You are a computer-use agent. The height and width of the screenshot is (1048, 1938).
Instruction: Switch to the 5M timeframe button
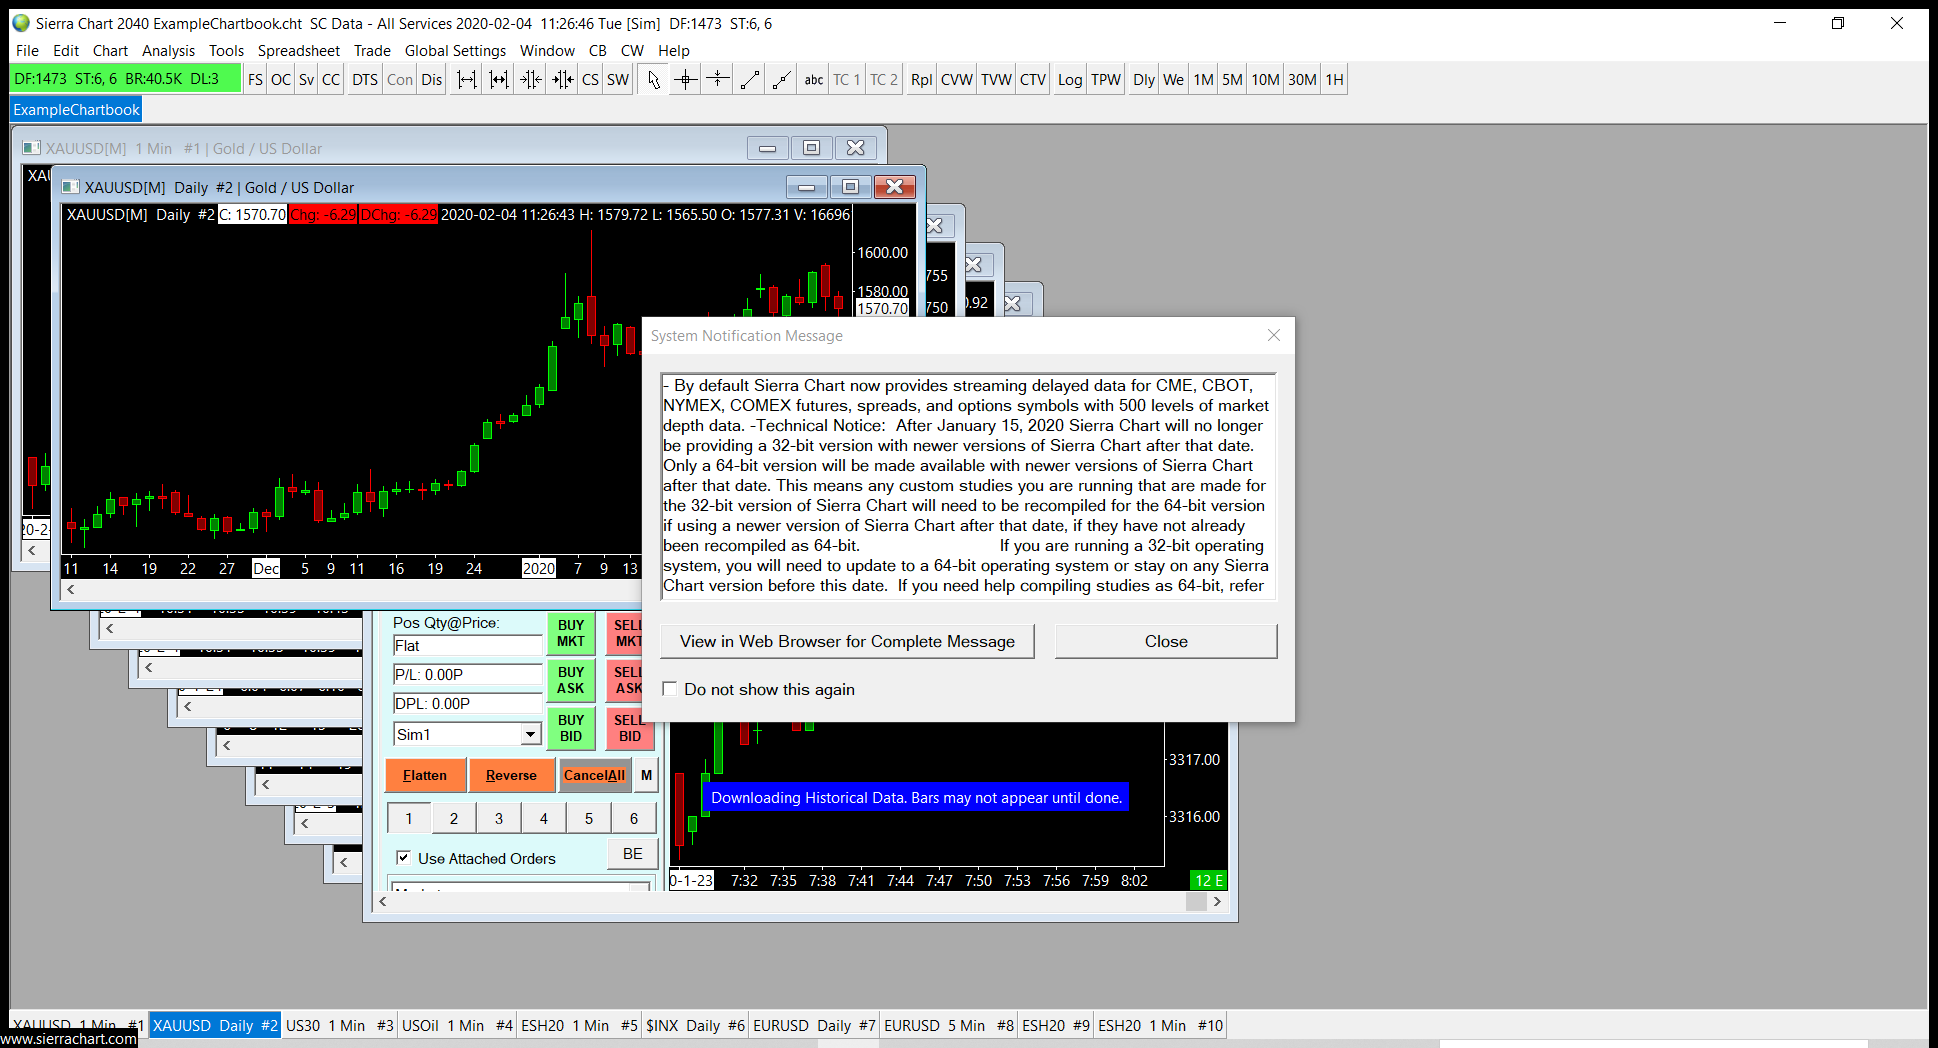coord(1232,80)
